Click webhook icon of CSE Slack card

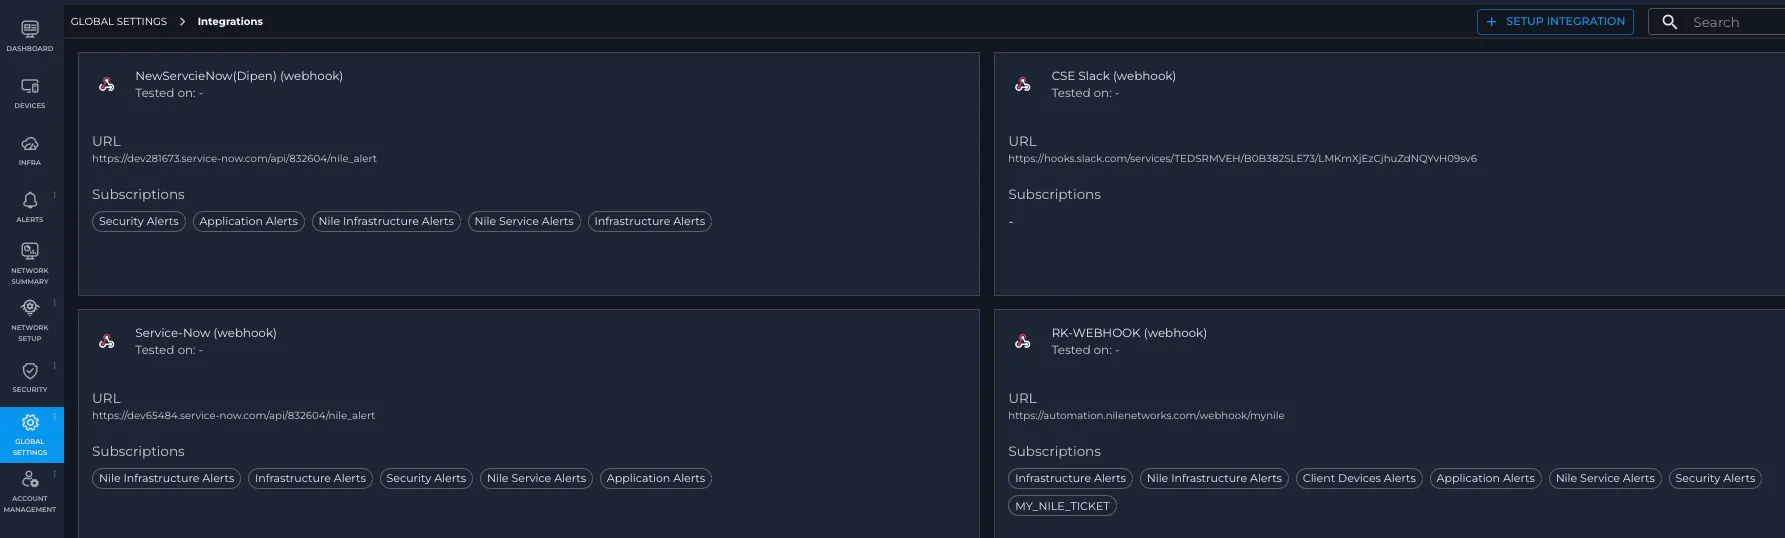[1023, 84]
